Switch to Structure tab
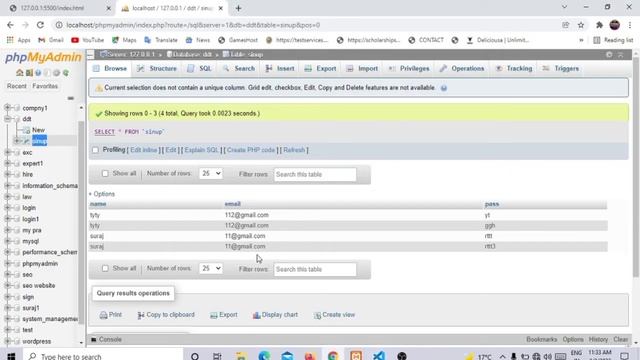 157,69
